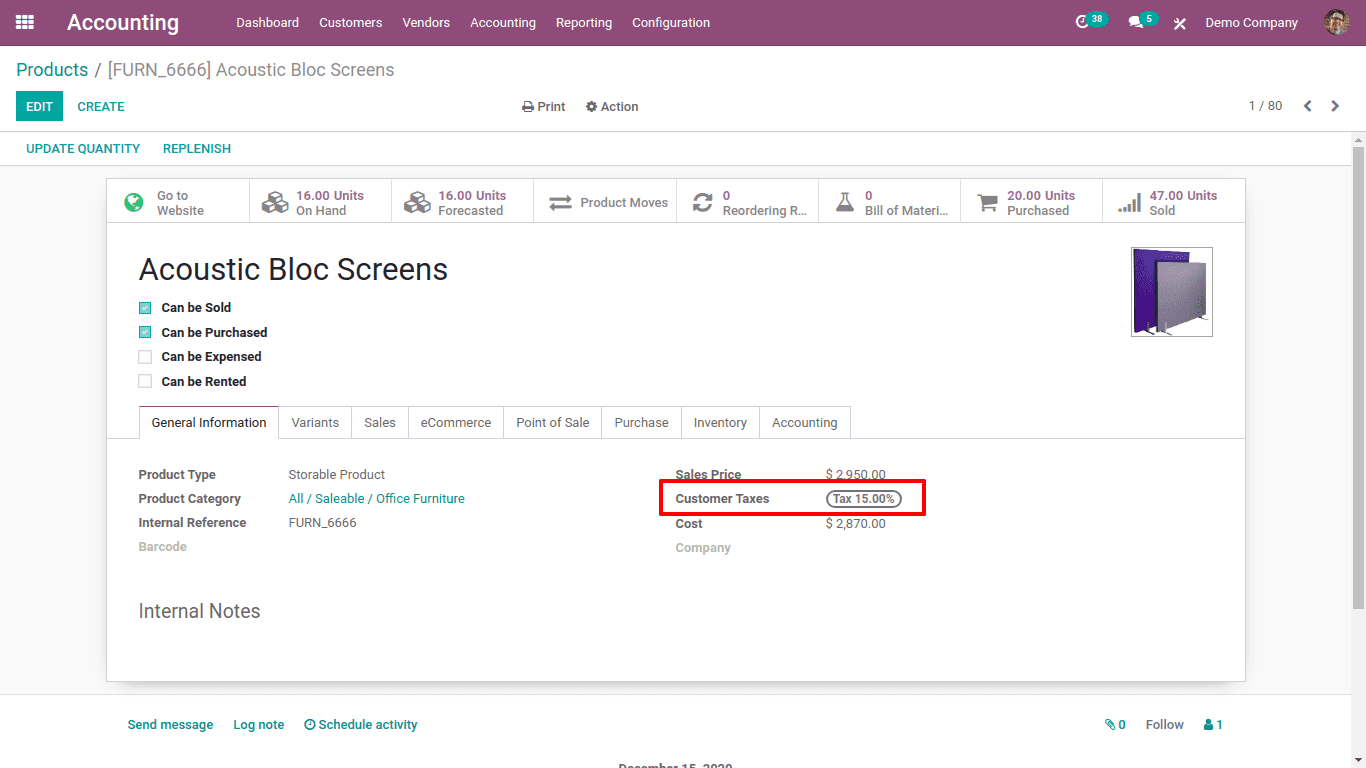
Task: Click the Acoustic Bloc Screens product image
Action: [1171, 292]
